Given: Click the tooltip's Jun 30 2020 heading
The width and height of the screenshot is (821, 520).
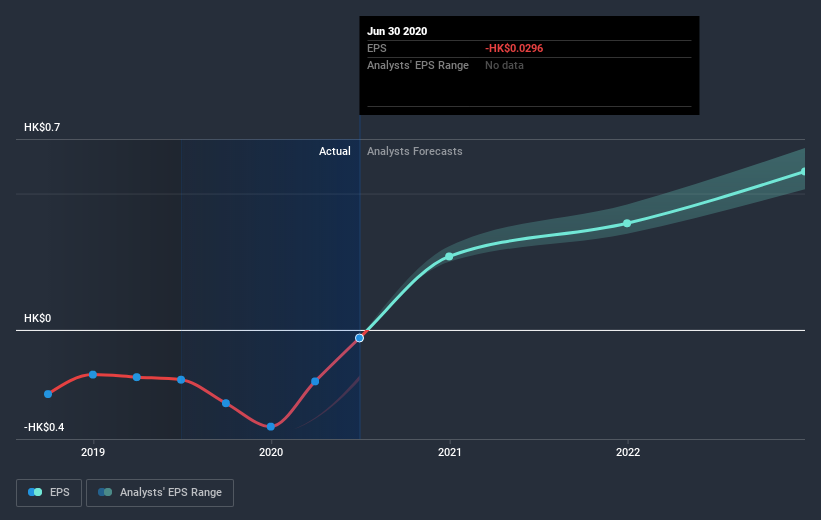Looking at the screenshot, I should pyautogui.click(x=398, y=31).
